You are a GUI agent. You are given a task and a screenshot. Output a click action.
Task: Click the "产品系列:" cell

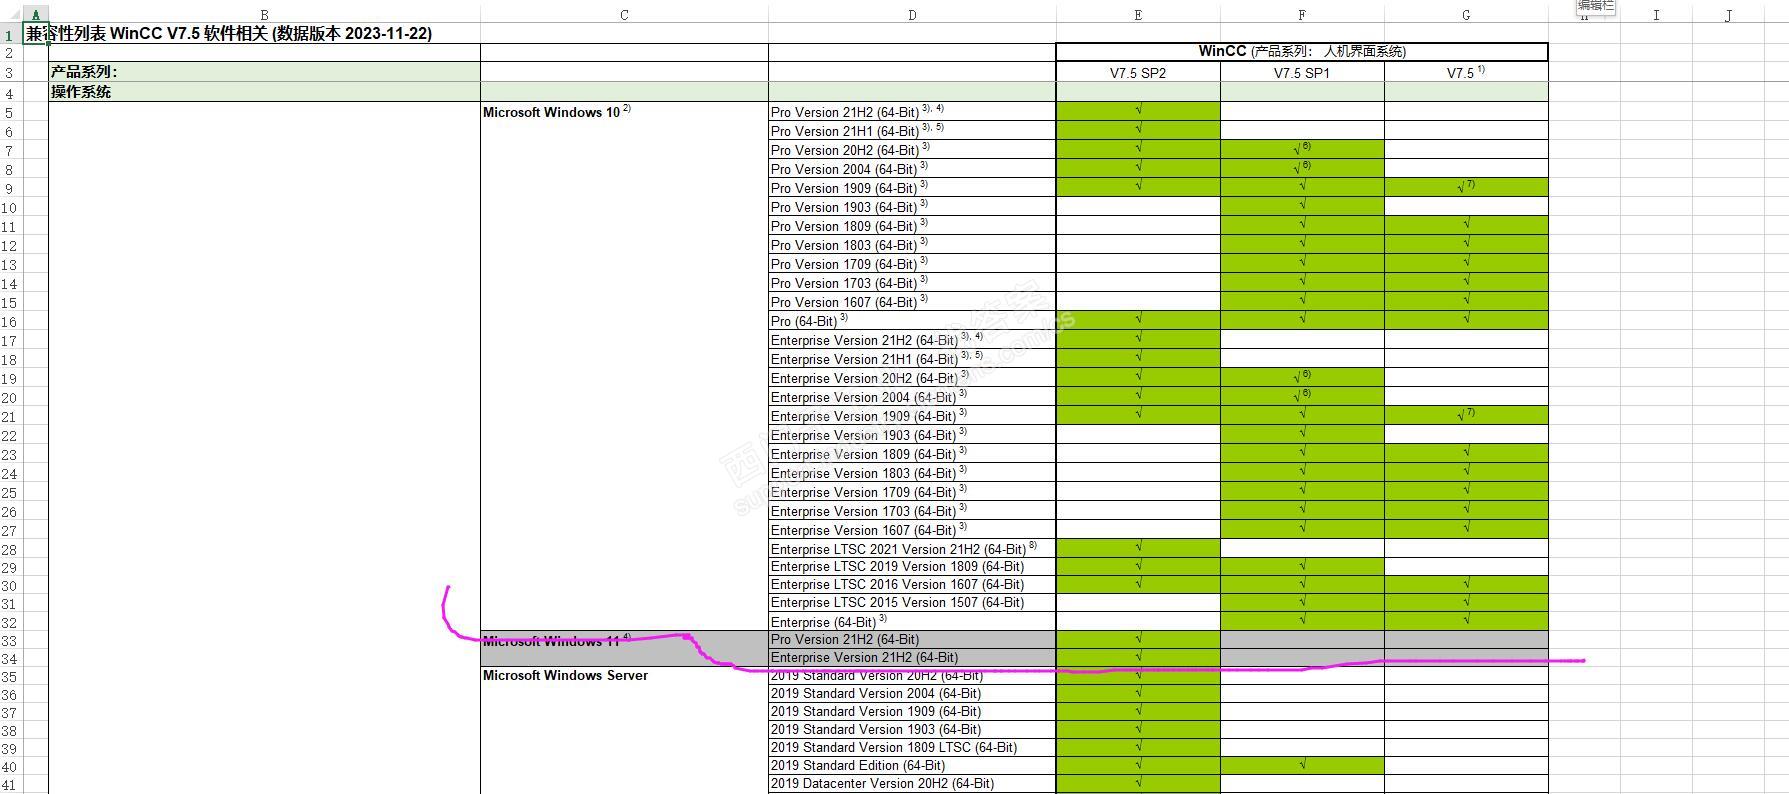coord(264,72)
